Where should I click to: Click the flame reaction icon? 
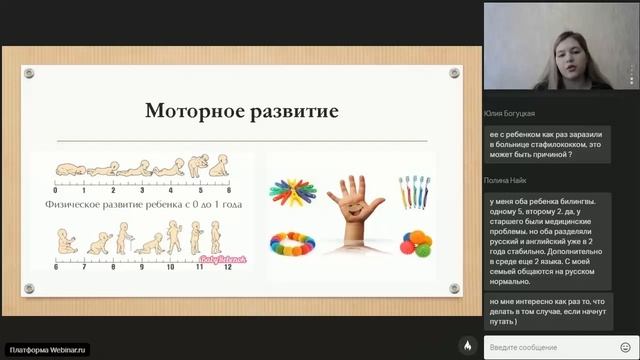(468, 346)
